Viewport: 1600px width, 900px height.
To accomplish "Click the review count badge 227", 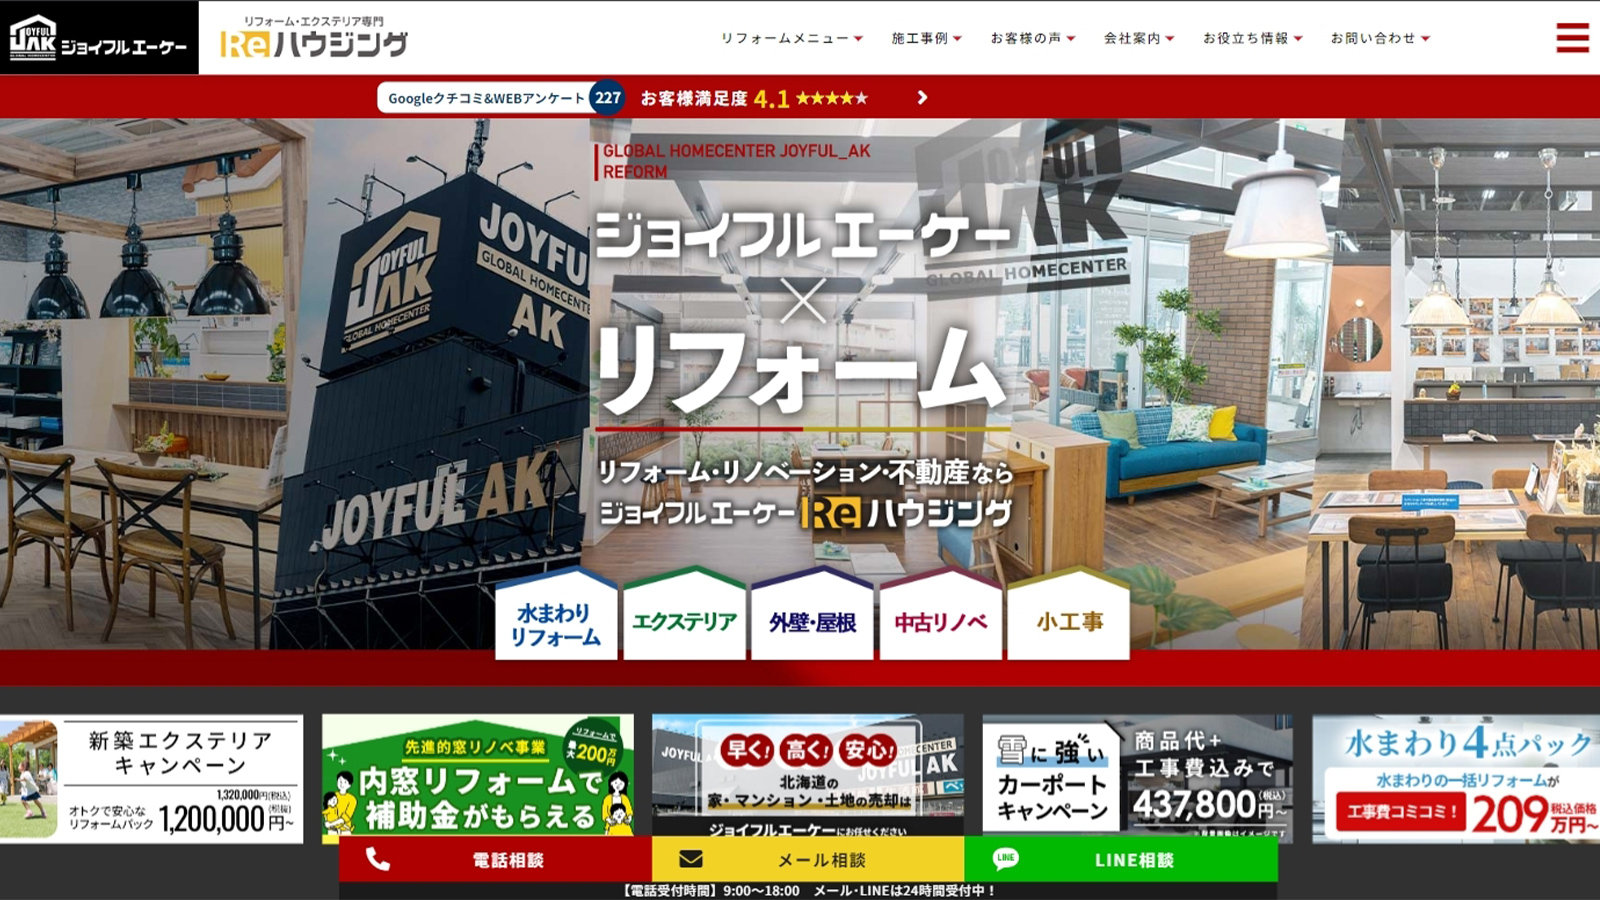I will 607,98.
